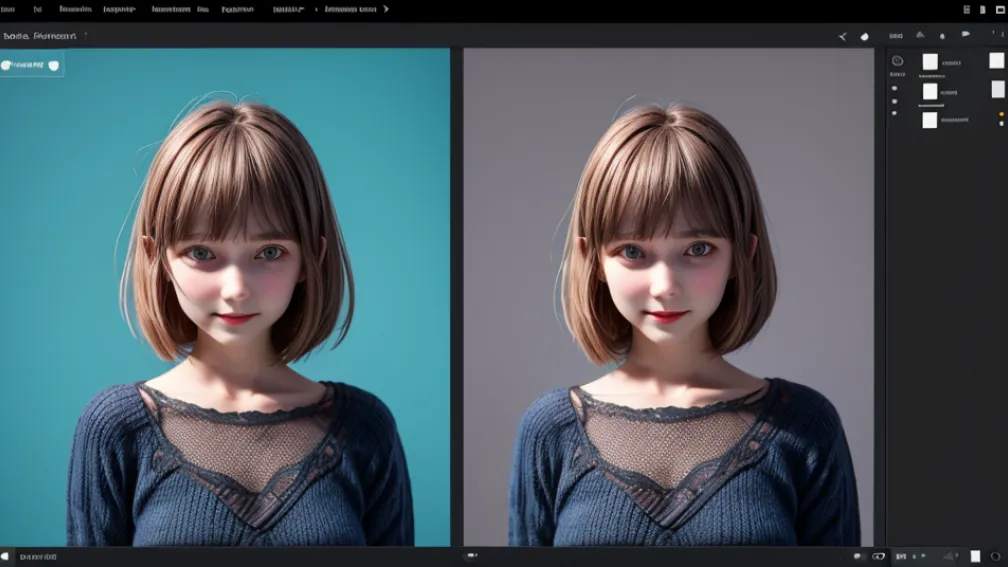
Task: Toggle the pill-shaped switch icon in bottom bar
Action: click(x=878, y=556)
